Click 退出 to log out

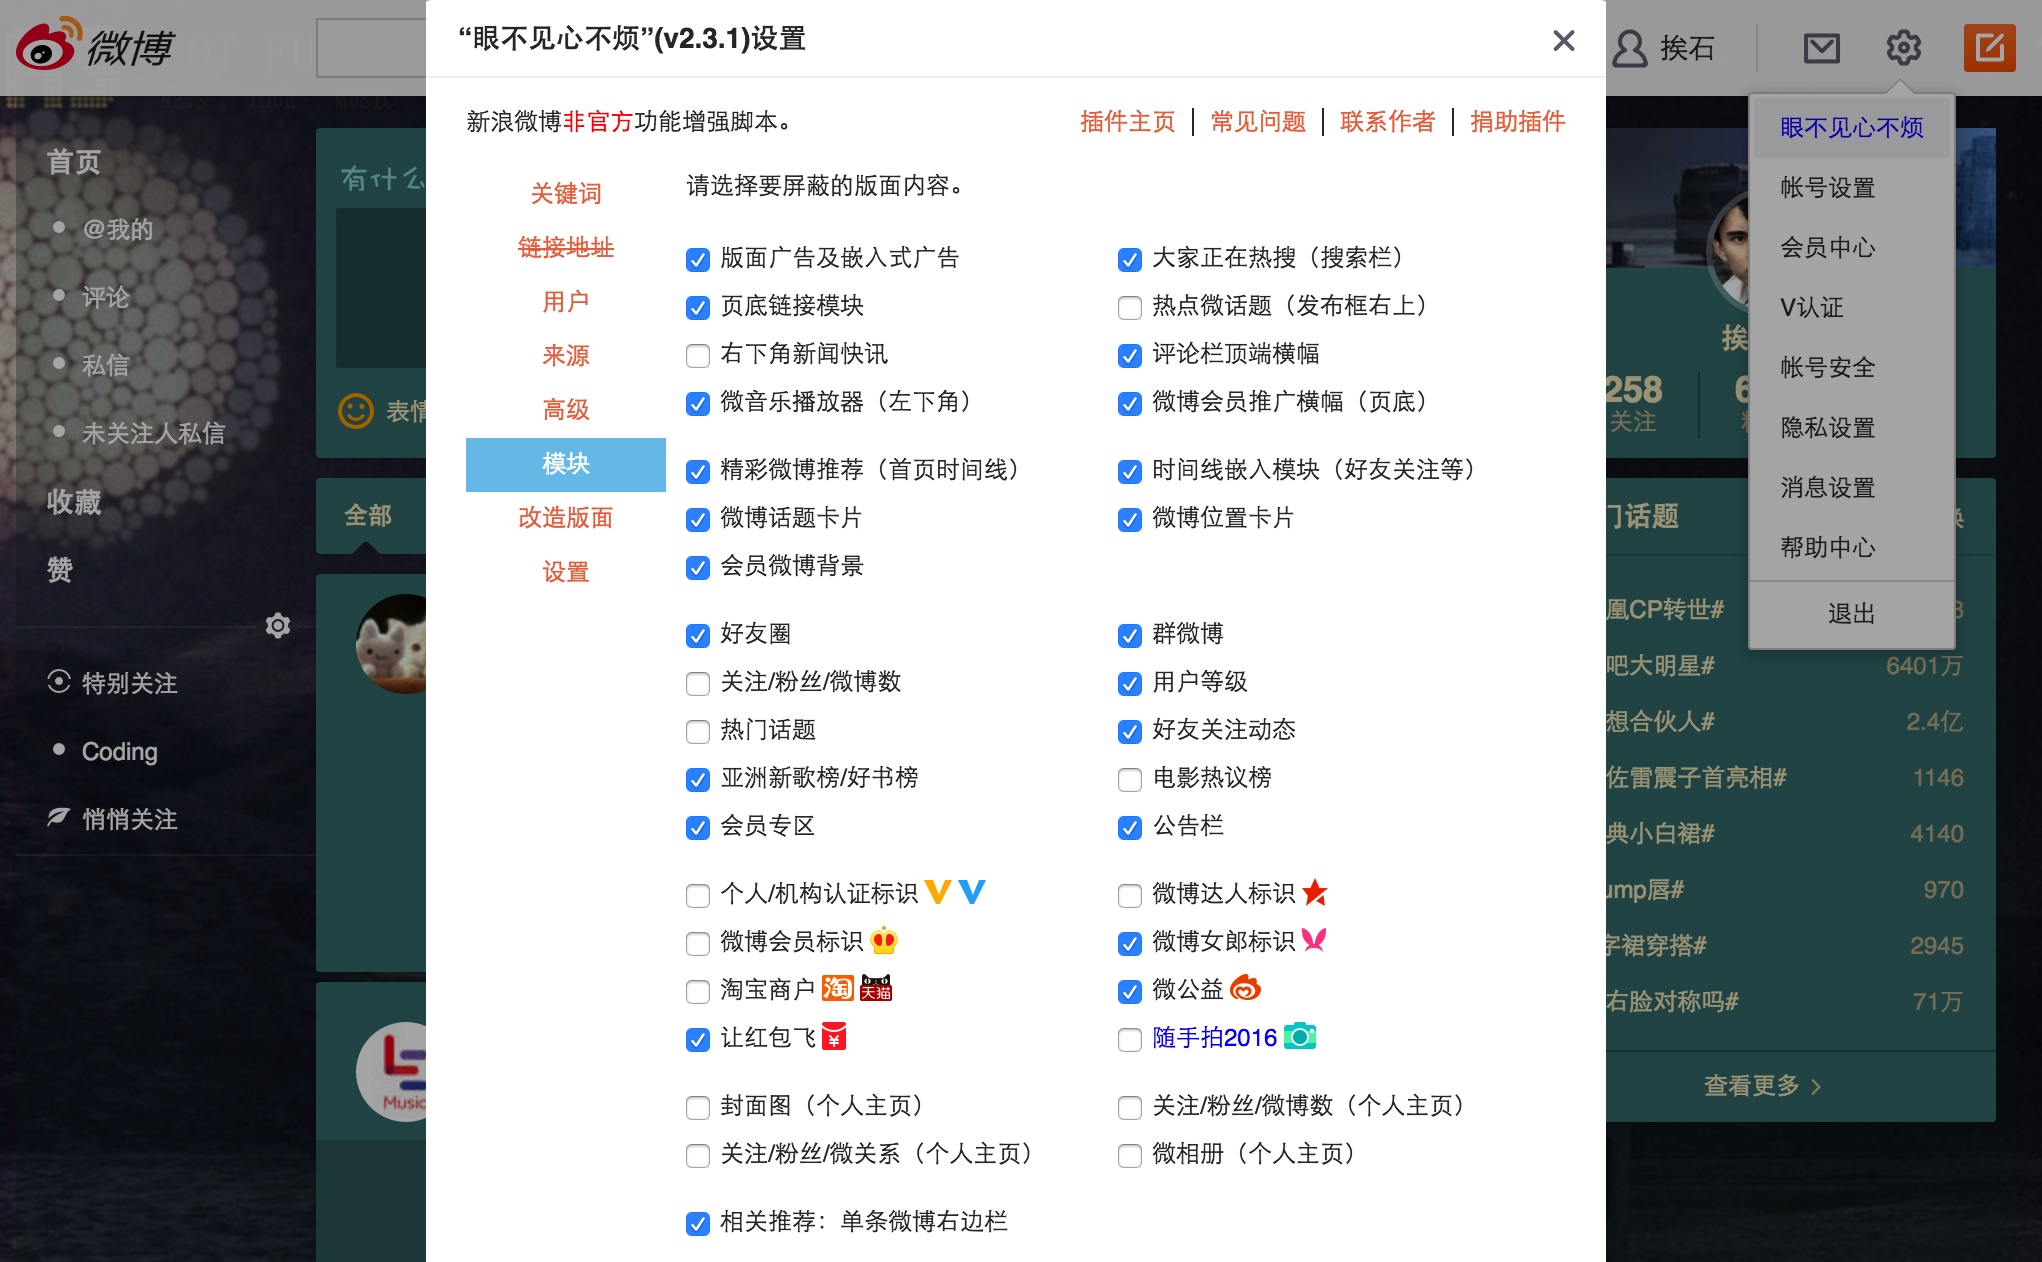[x=1851, y=613]
